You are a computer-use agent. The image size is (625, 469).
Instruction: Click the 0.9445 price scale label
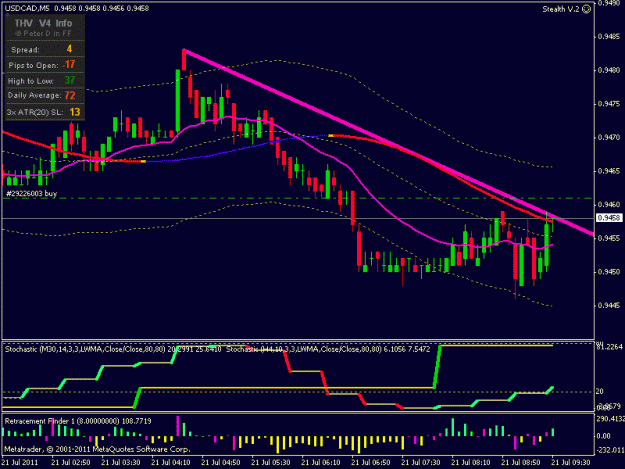[609, 306]
